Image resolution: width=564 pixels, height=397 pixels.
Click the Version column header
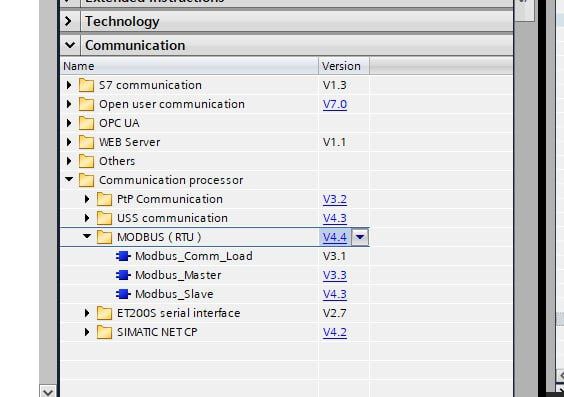point(344,66)
